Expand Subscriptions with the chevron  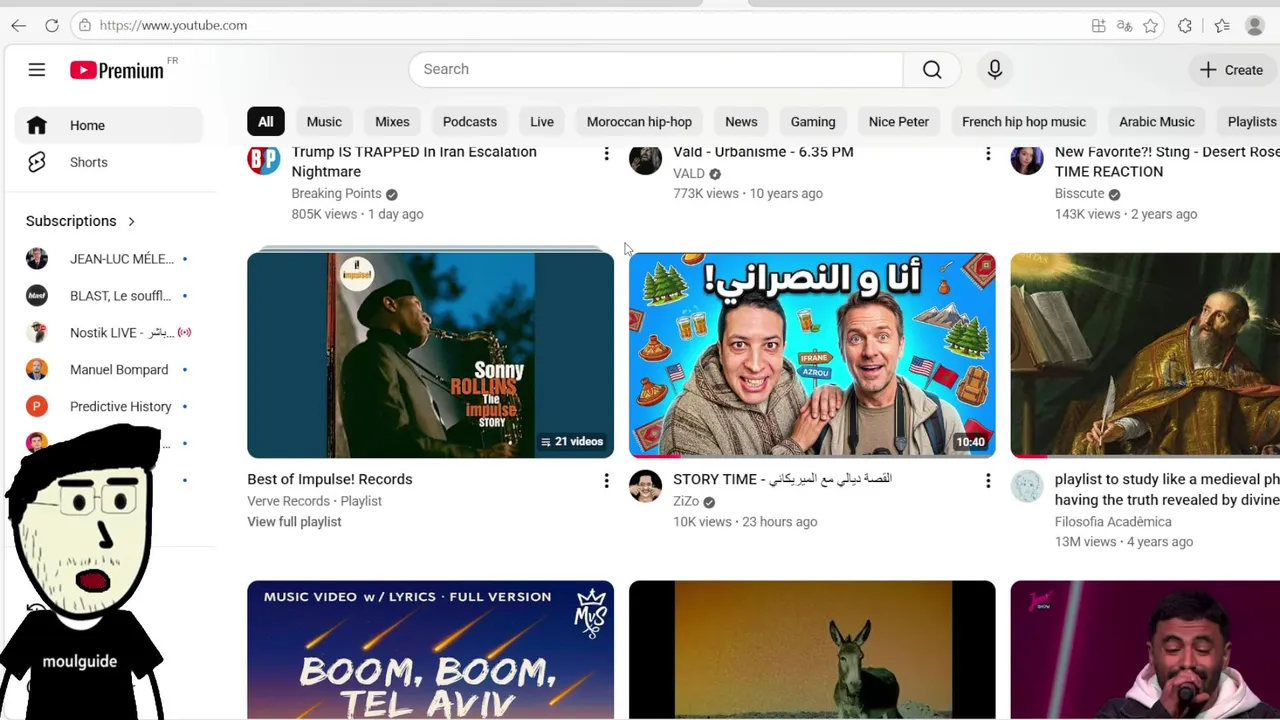coord(131,221)
